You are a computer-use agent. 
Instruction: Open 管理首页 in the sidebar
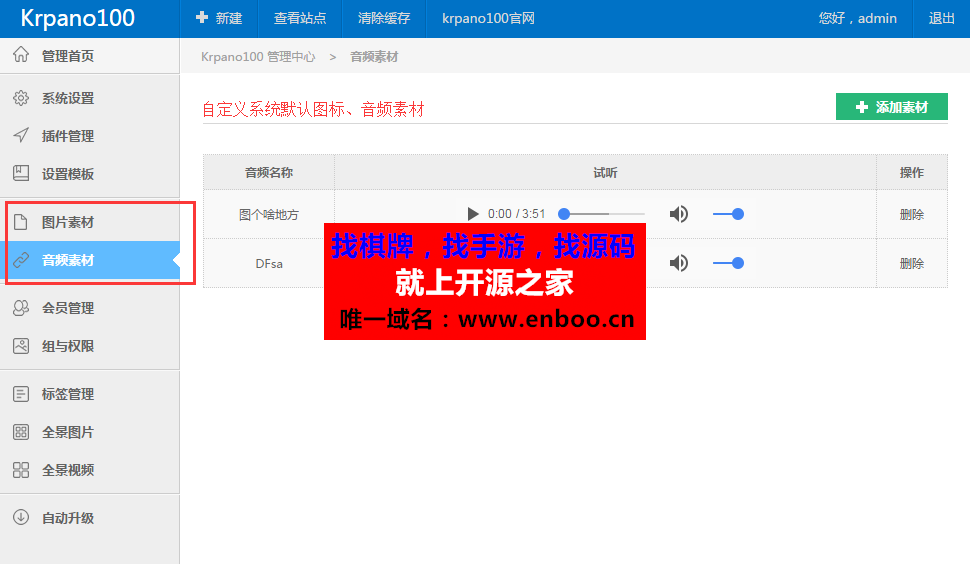90,56
